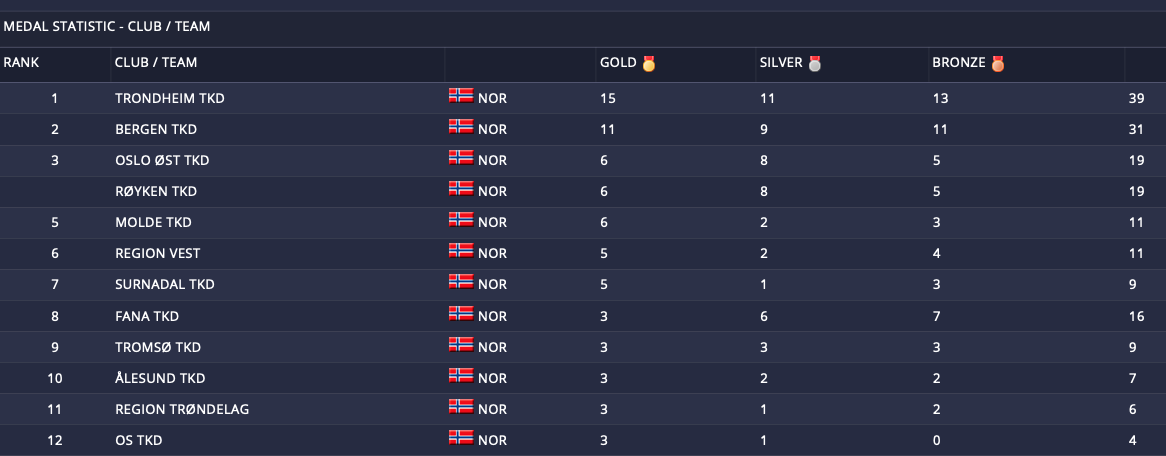Click the Norway flag beside Trondheim TKD
Image resolution: width=1166 pixels, height=456 pixels.
coord(461,95)
